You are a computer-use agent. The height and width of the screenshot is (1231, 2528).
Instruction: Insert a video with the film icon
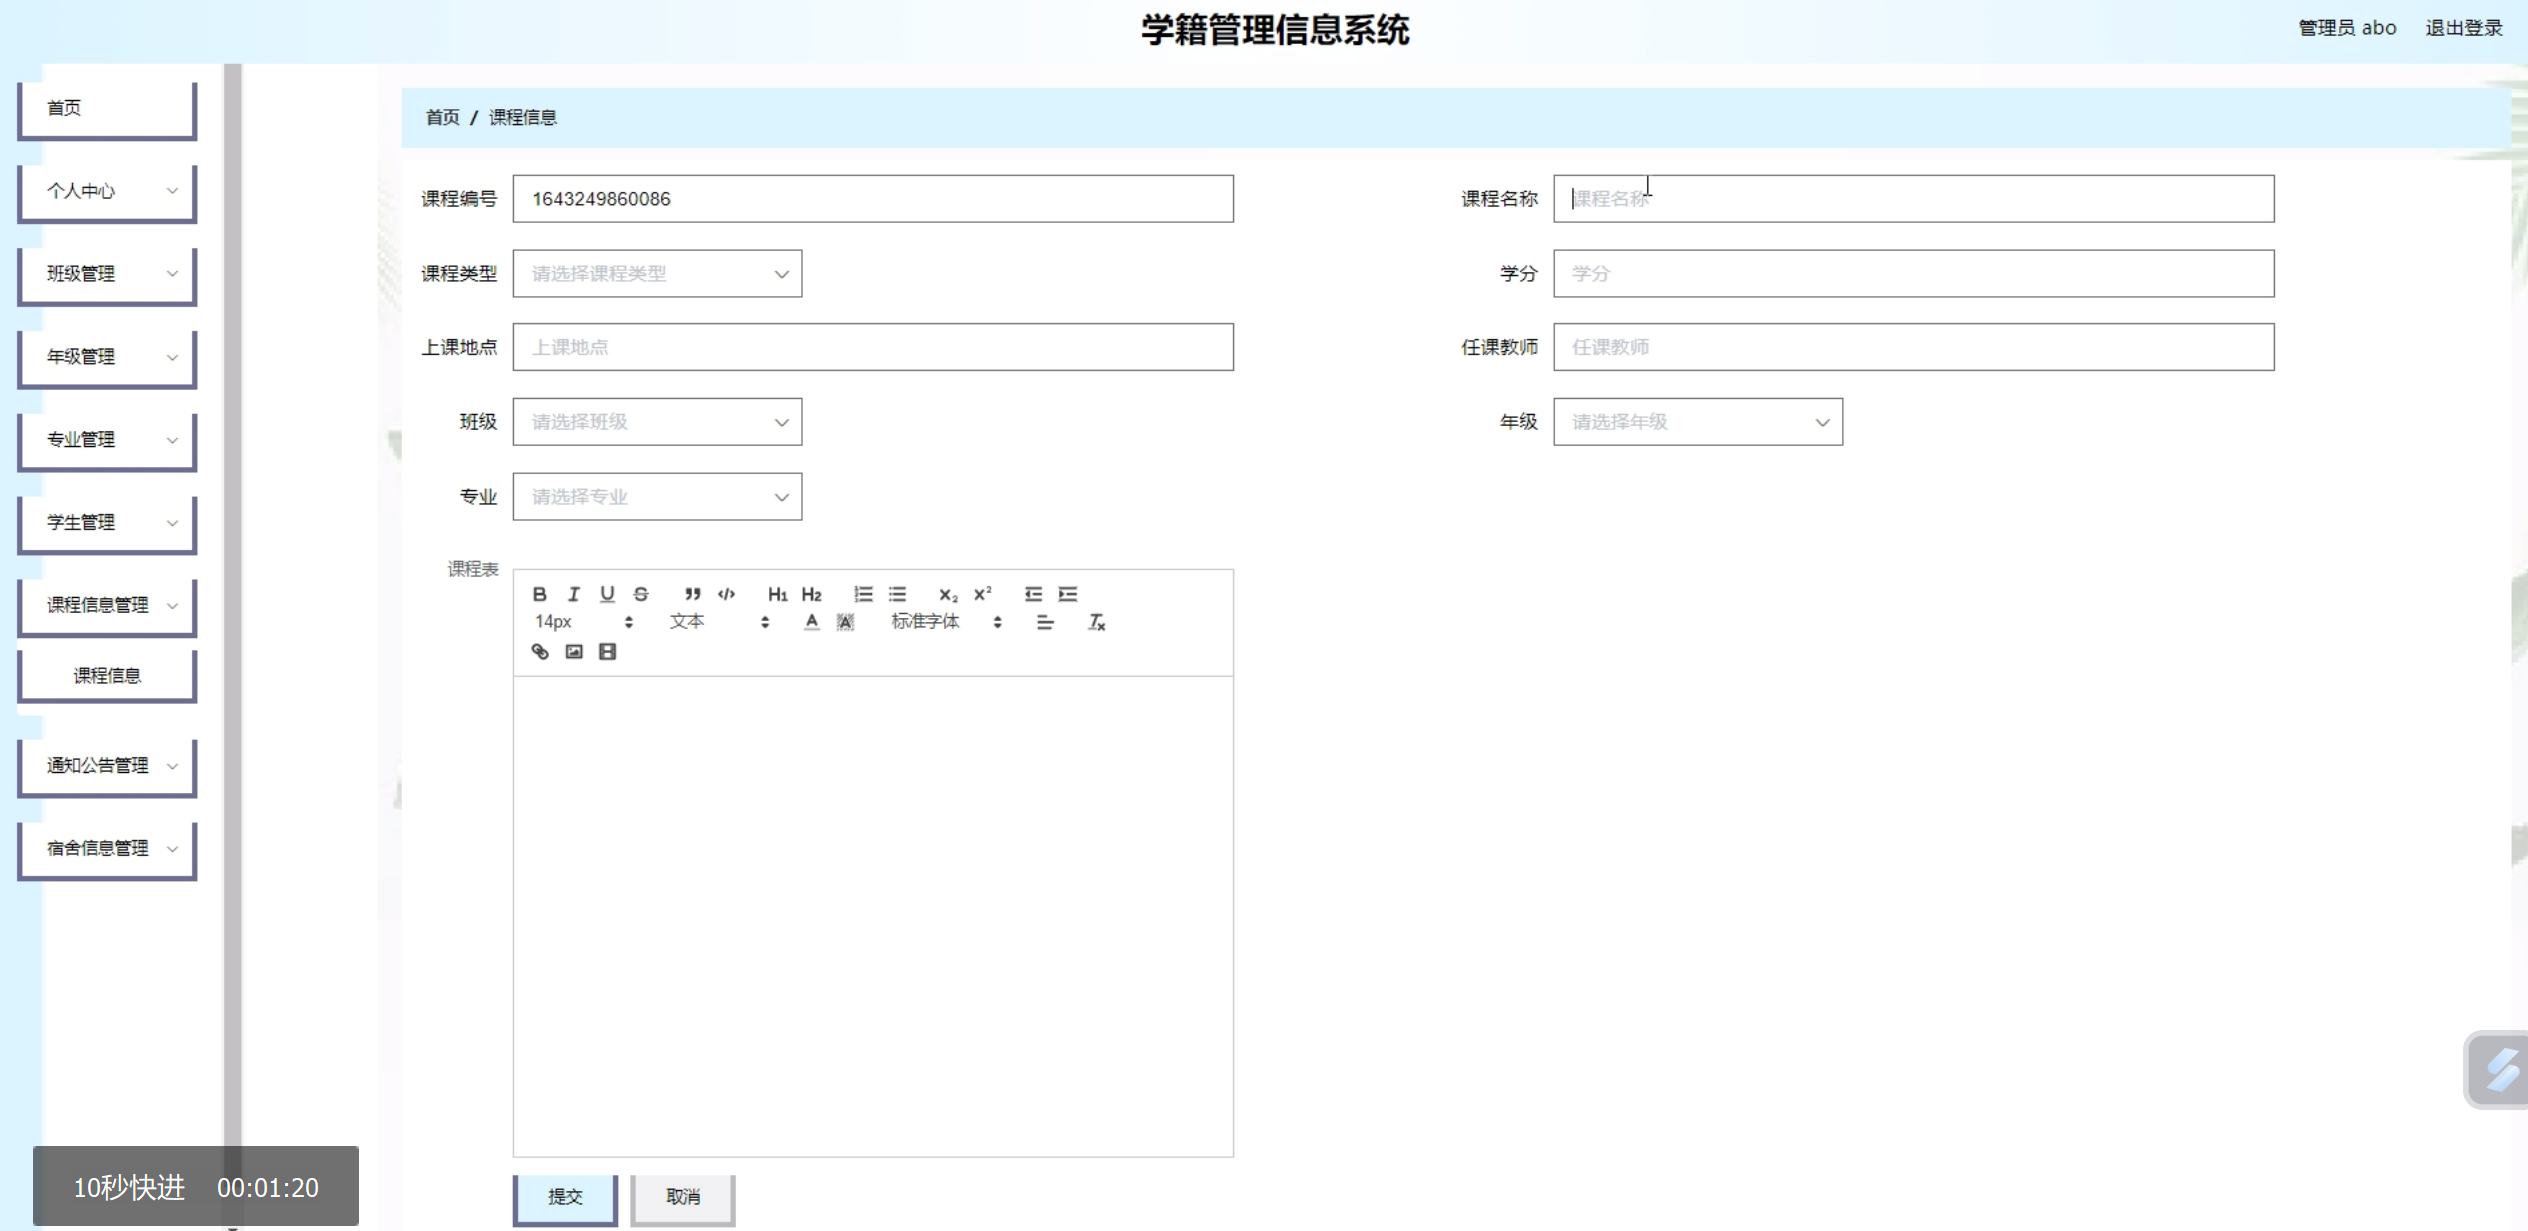(607, 652)
